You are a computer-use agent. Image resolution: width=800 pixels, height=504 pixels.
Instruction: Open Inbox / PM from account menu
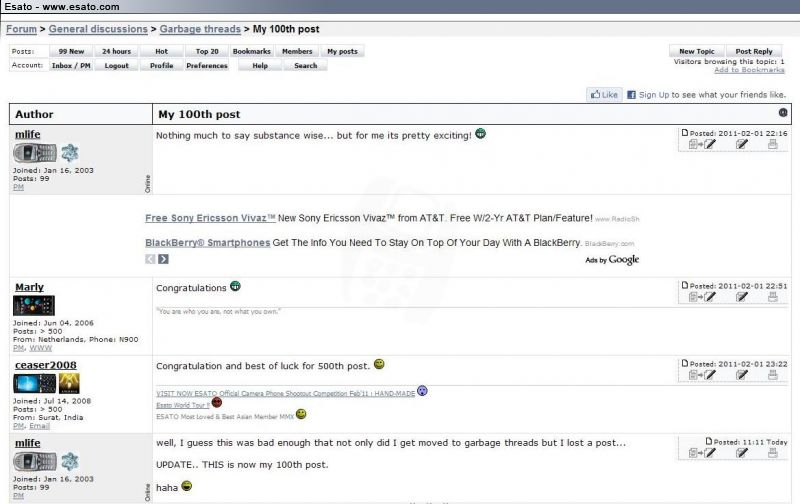pos(71,66)
